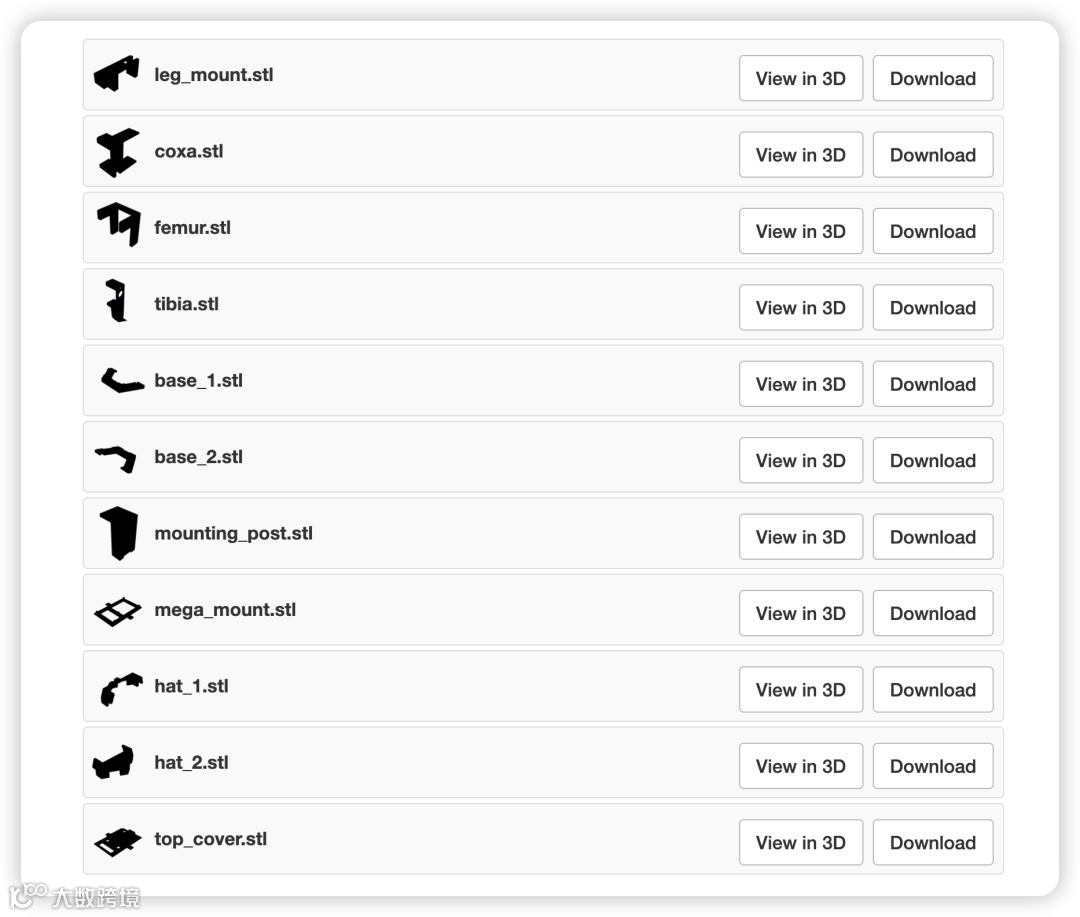
Task: Select the hat_2.stl file name
Action: [191, 762]
